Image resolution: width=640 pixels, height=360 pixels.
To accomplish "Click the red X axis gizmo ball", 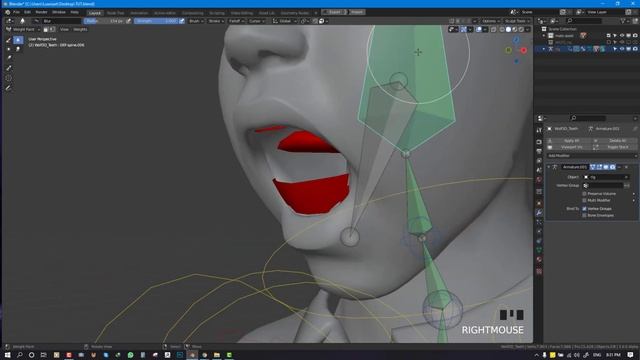I will (524, 50).
